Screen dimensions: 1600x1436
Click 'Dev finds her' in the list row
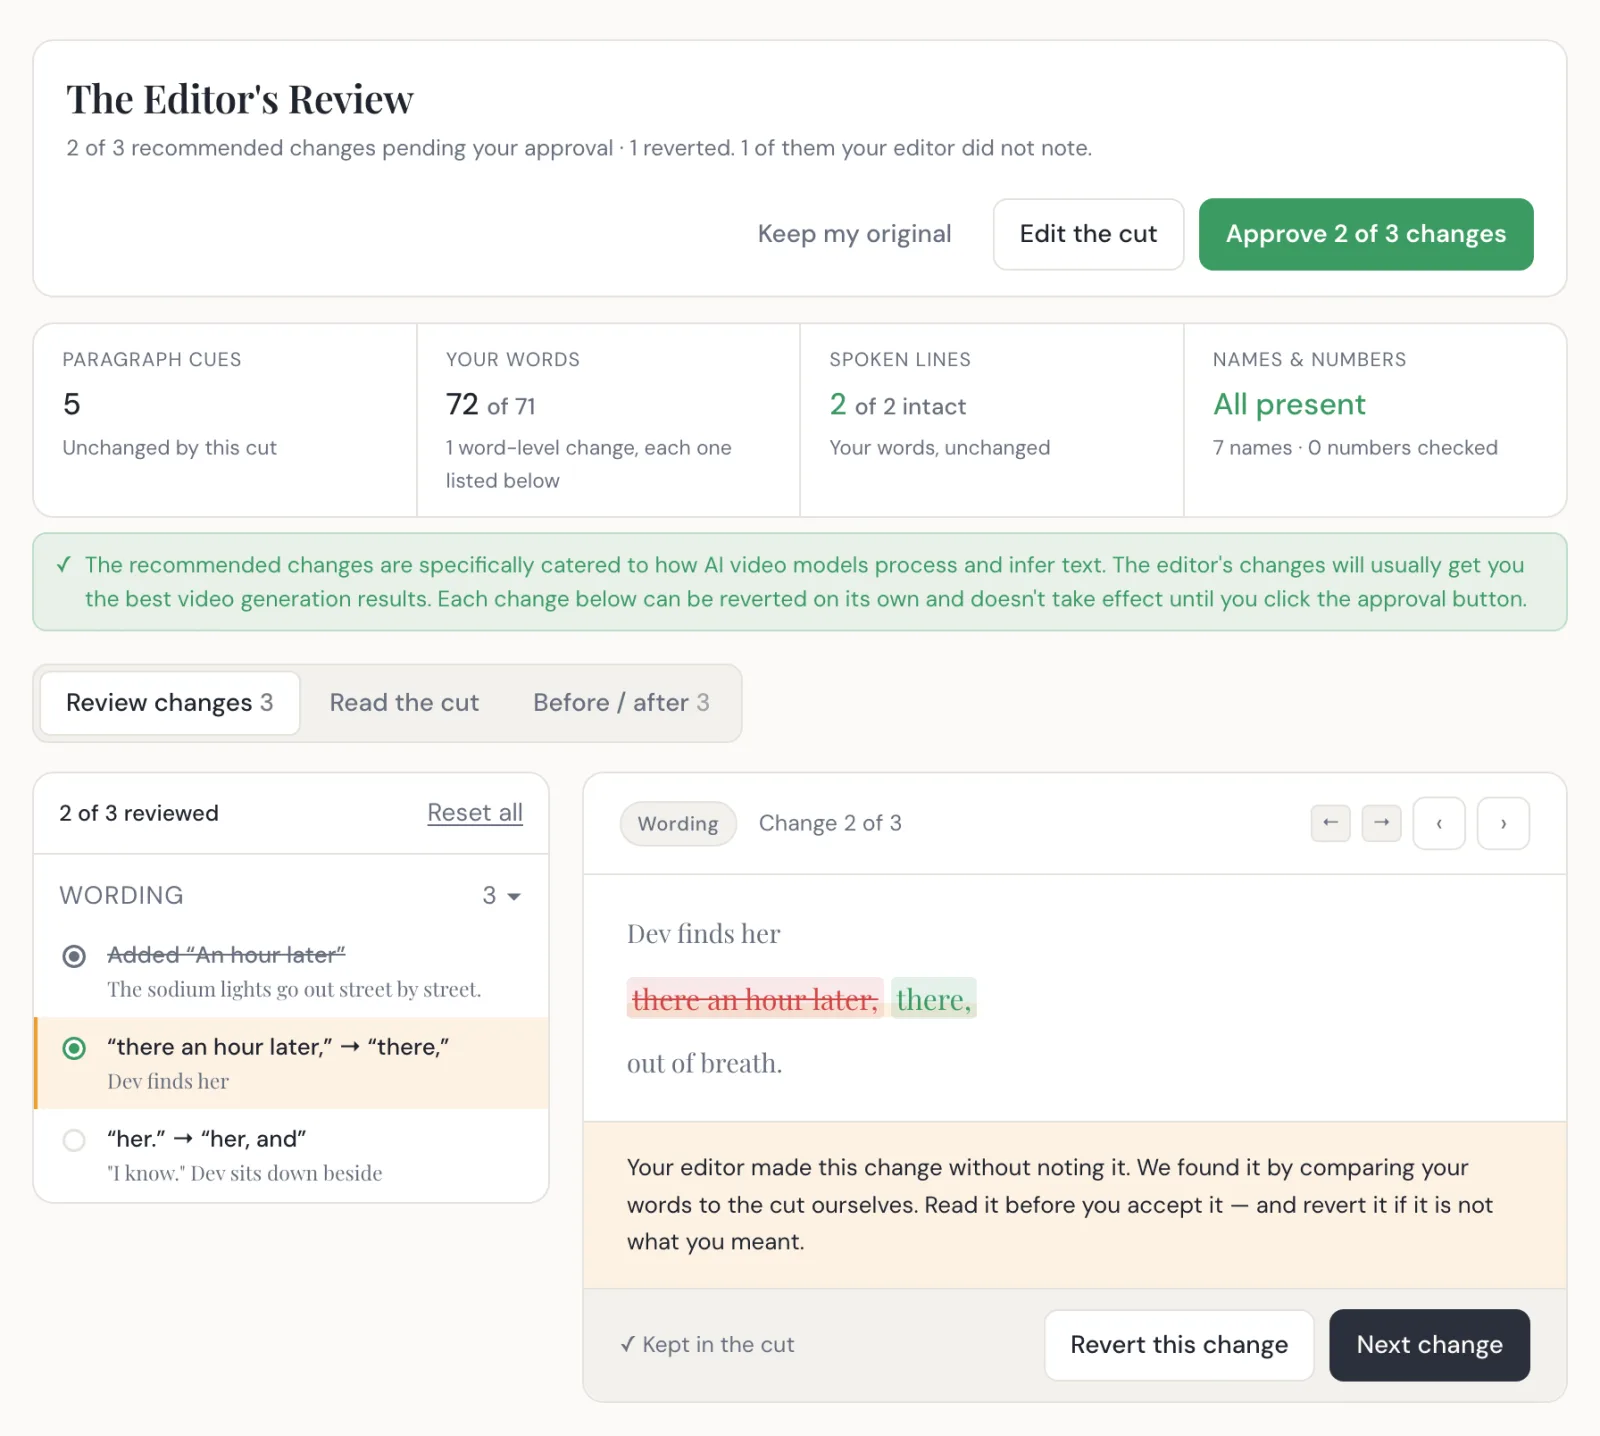(x=168, y=1082)
